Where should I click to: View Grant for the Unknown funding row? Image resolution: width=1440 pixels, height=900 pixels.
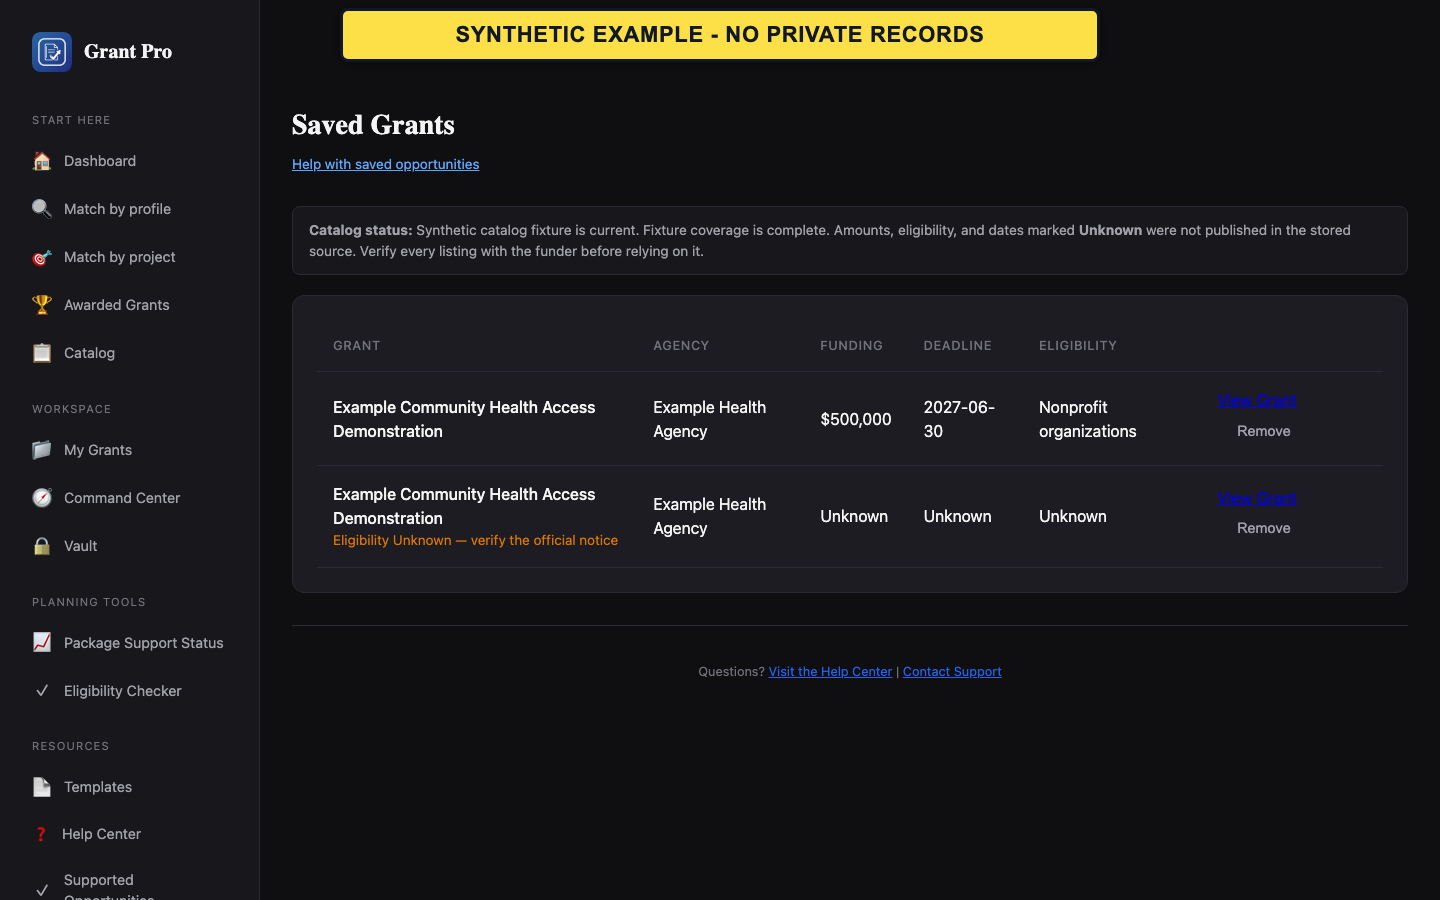click(1256, 498)
